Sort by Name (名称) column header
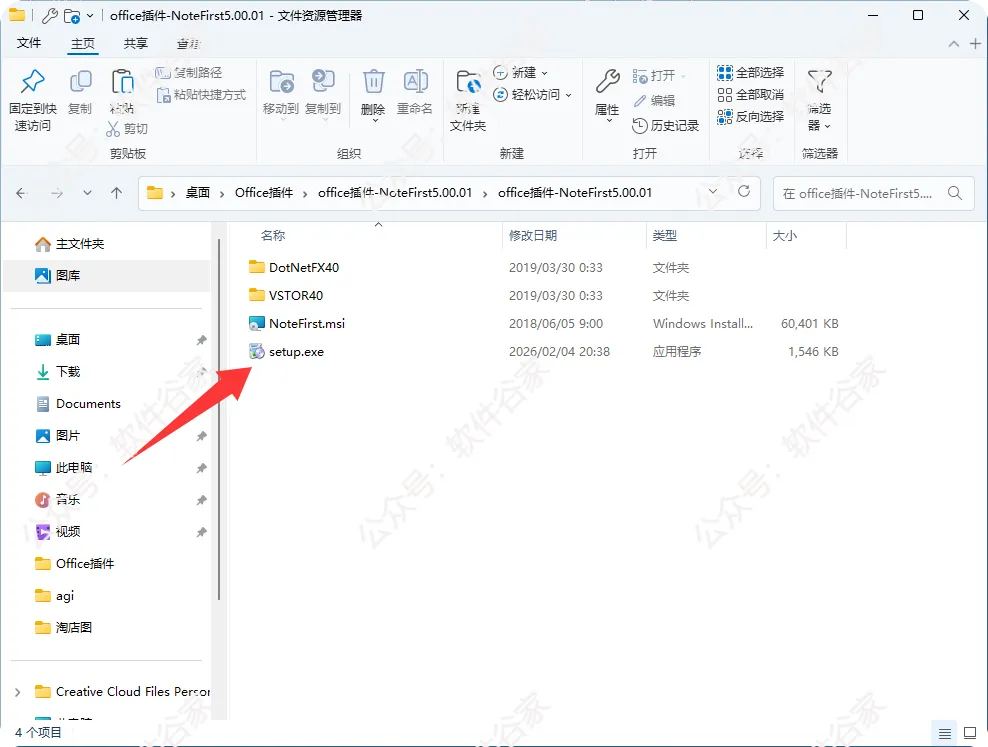 273,236
